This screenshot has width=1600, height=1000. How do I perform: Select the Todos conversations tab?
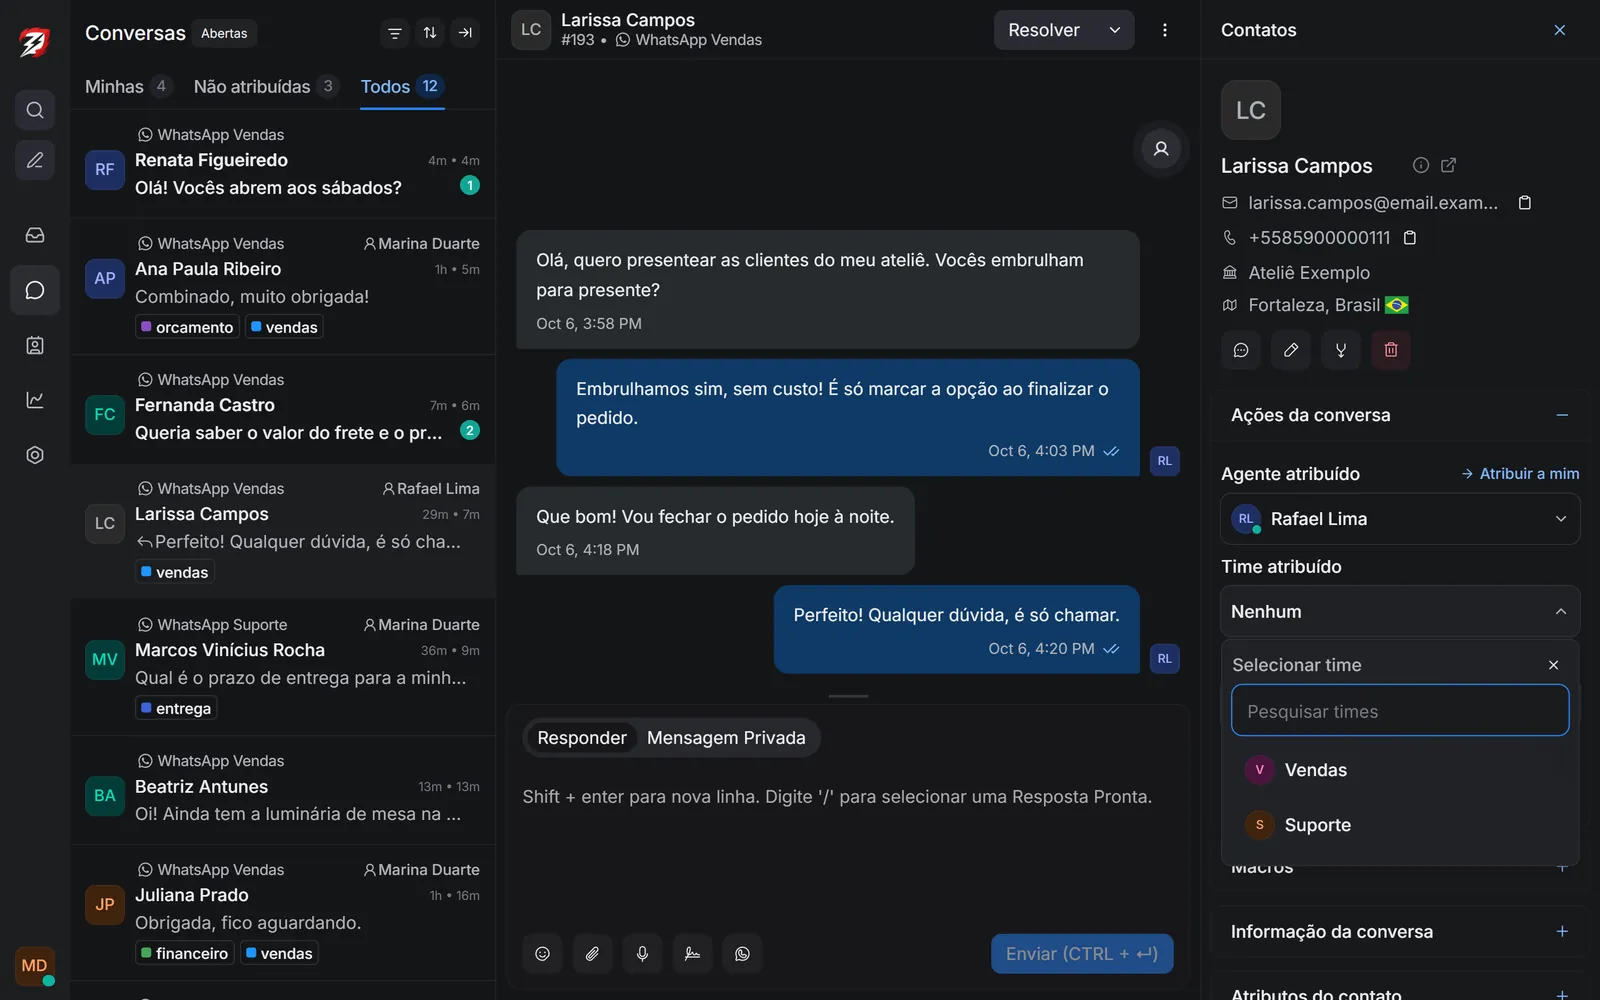click(402, 87)
